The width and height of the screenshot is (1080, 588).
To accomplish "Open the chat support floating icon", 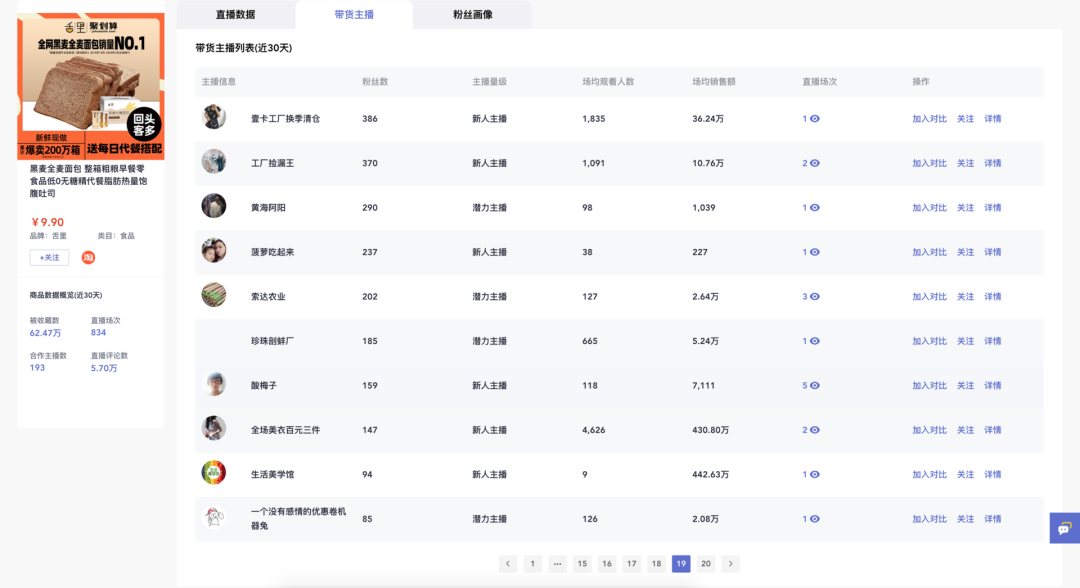I will pyautogui.click(x=1065, y=528).
